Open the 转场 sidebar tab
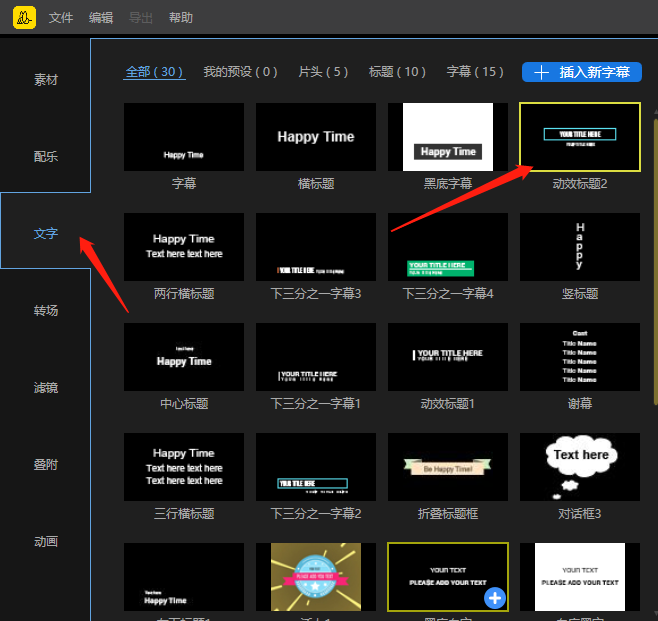Viewport: 658px width, 621px height. pos(46,311)
